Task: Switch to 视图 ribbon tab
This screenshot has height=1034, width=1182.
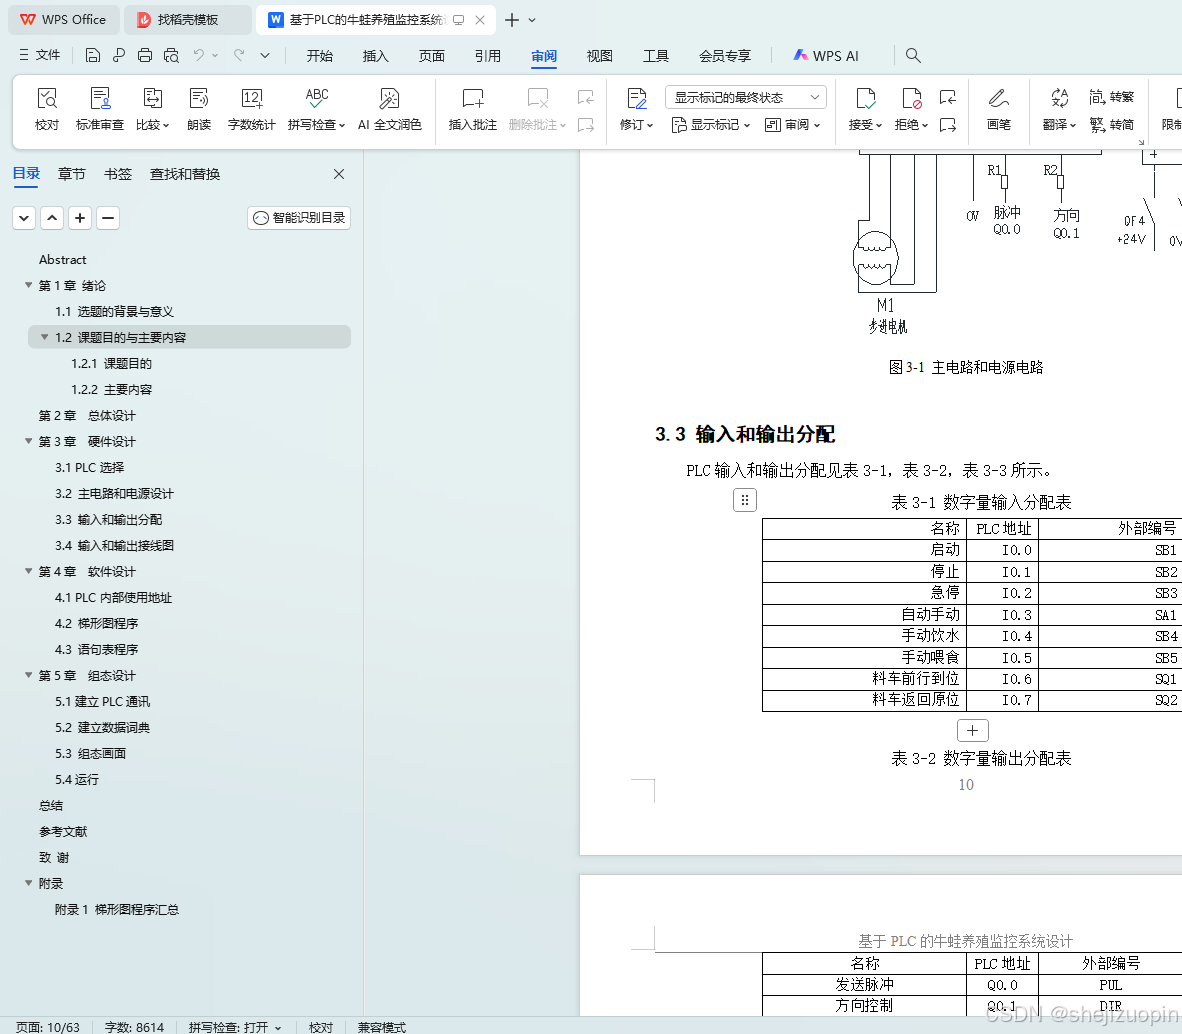Action: (600, 56)
